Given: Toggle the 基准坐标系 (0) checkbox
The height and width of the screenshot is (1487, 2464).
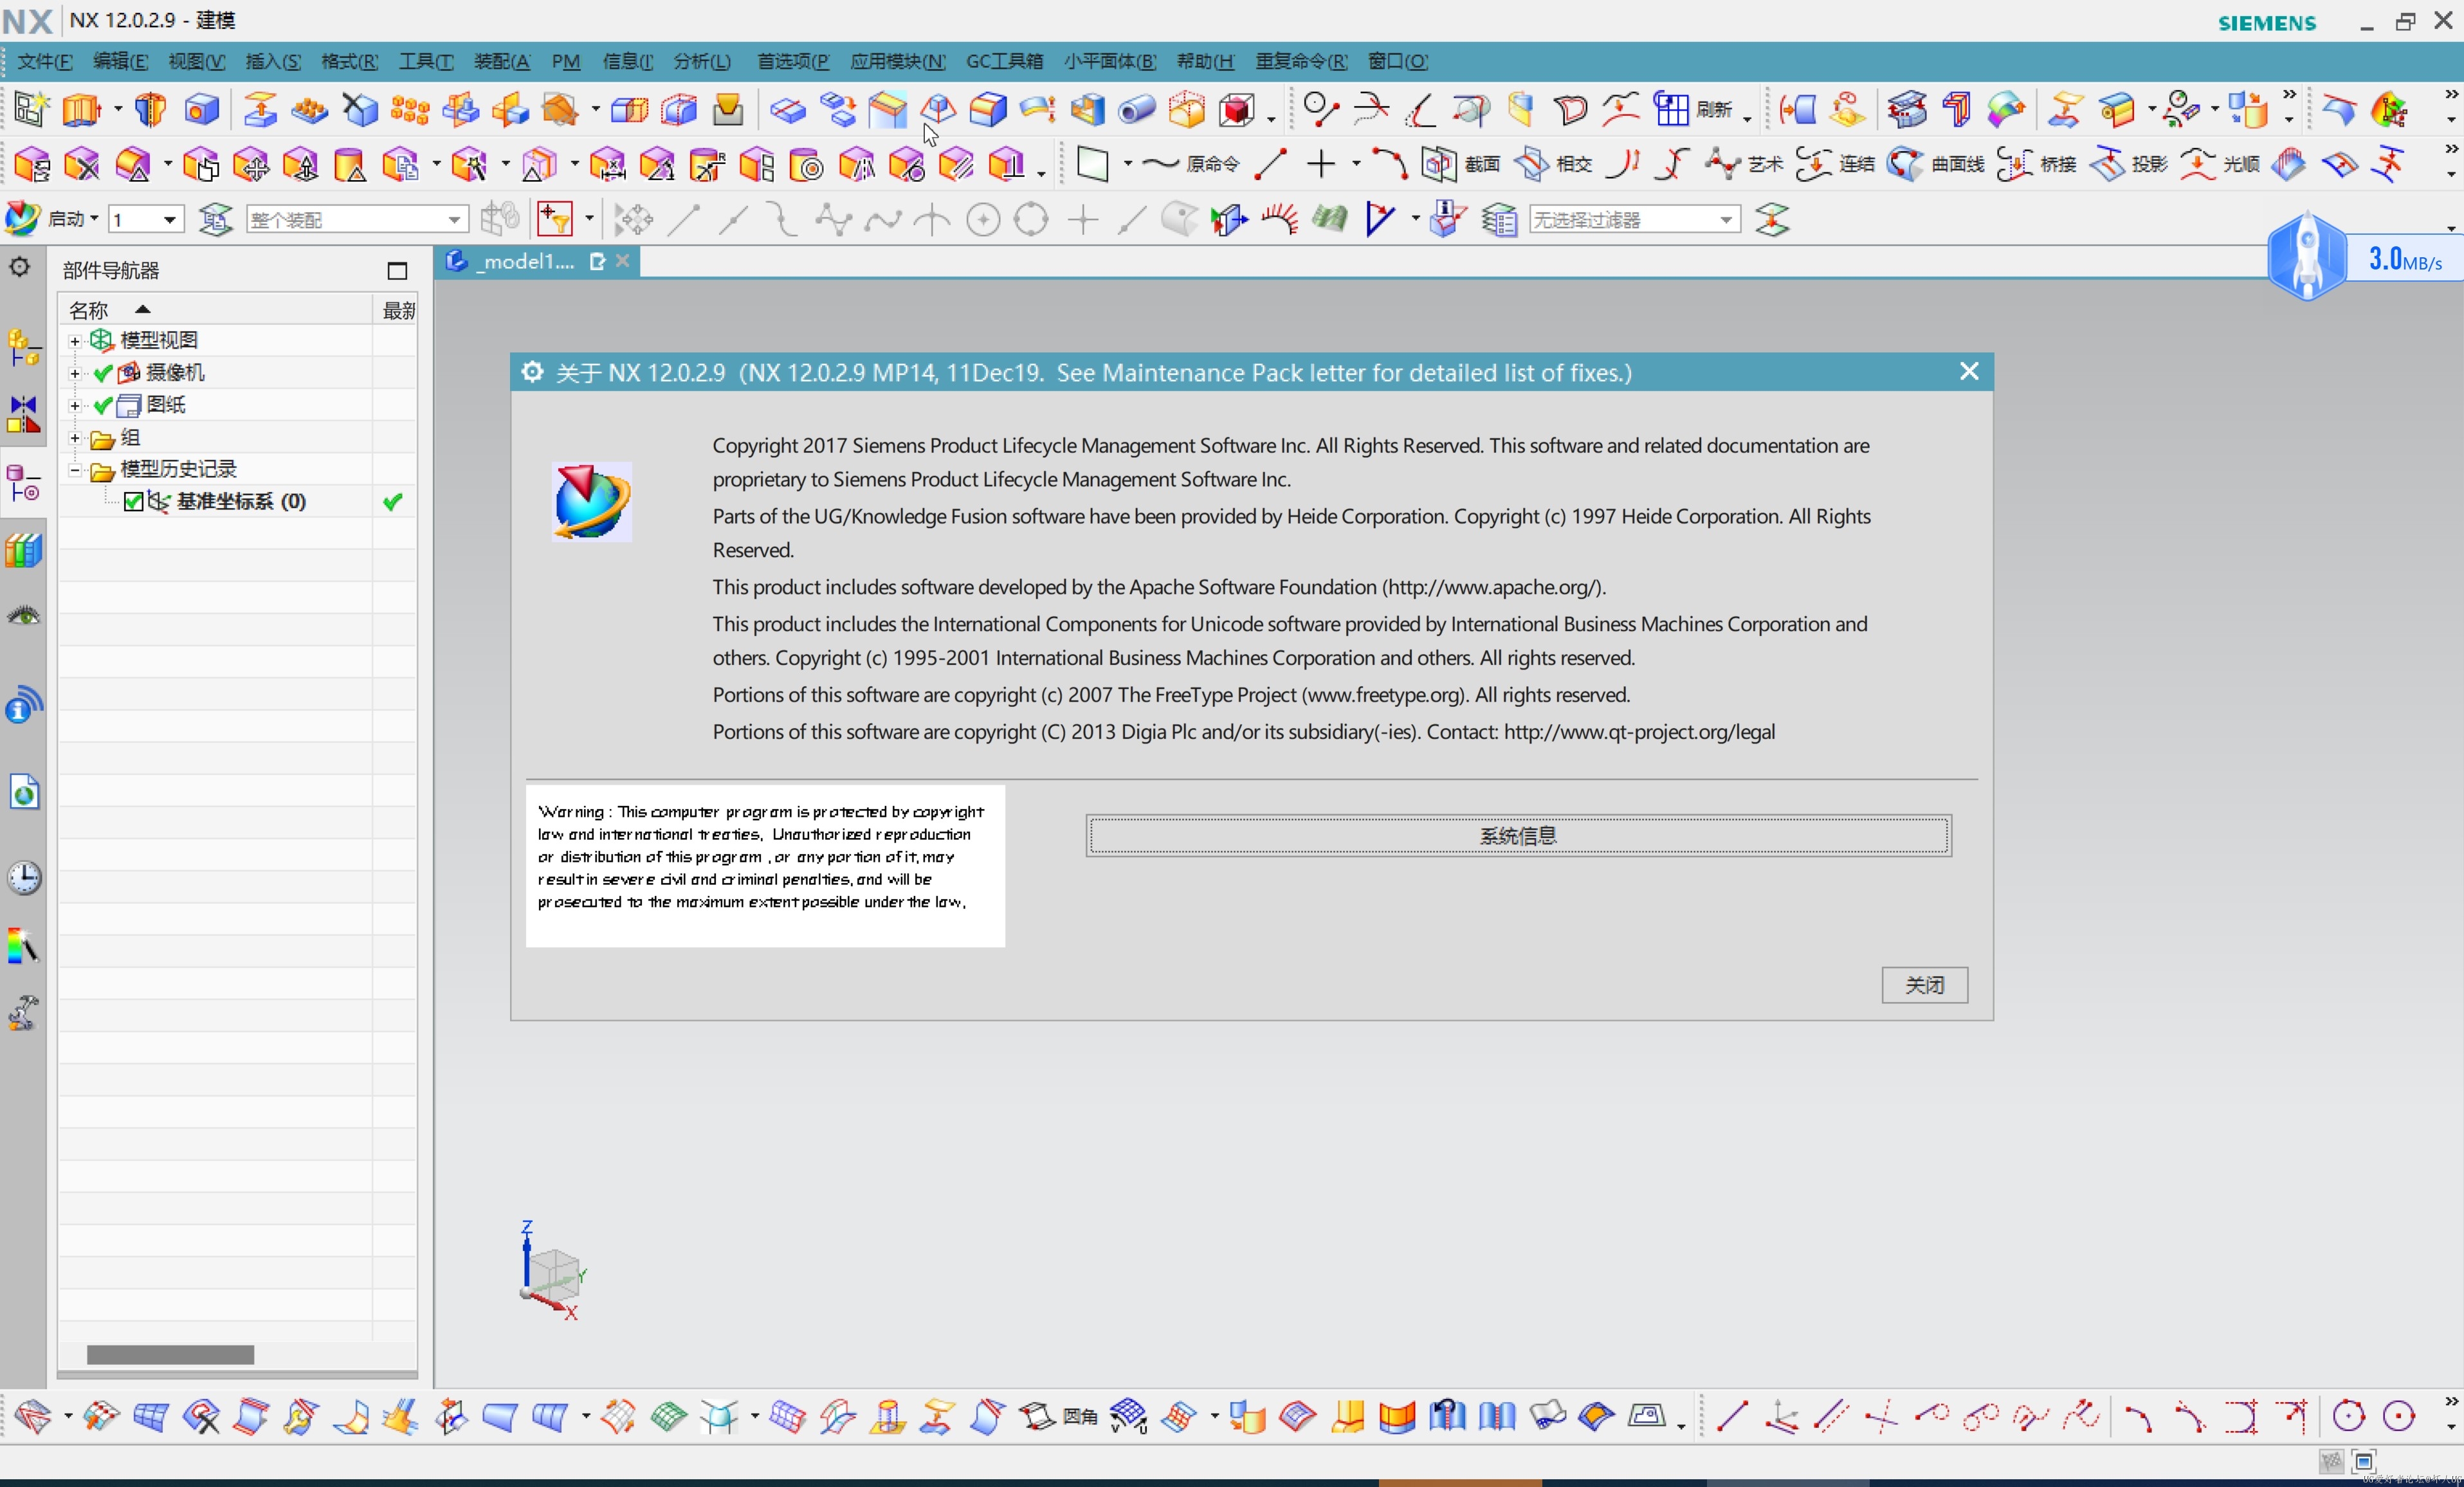Looking at the screenshot, I should 133,501.
